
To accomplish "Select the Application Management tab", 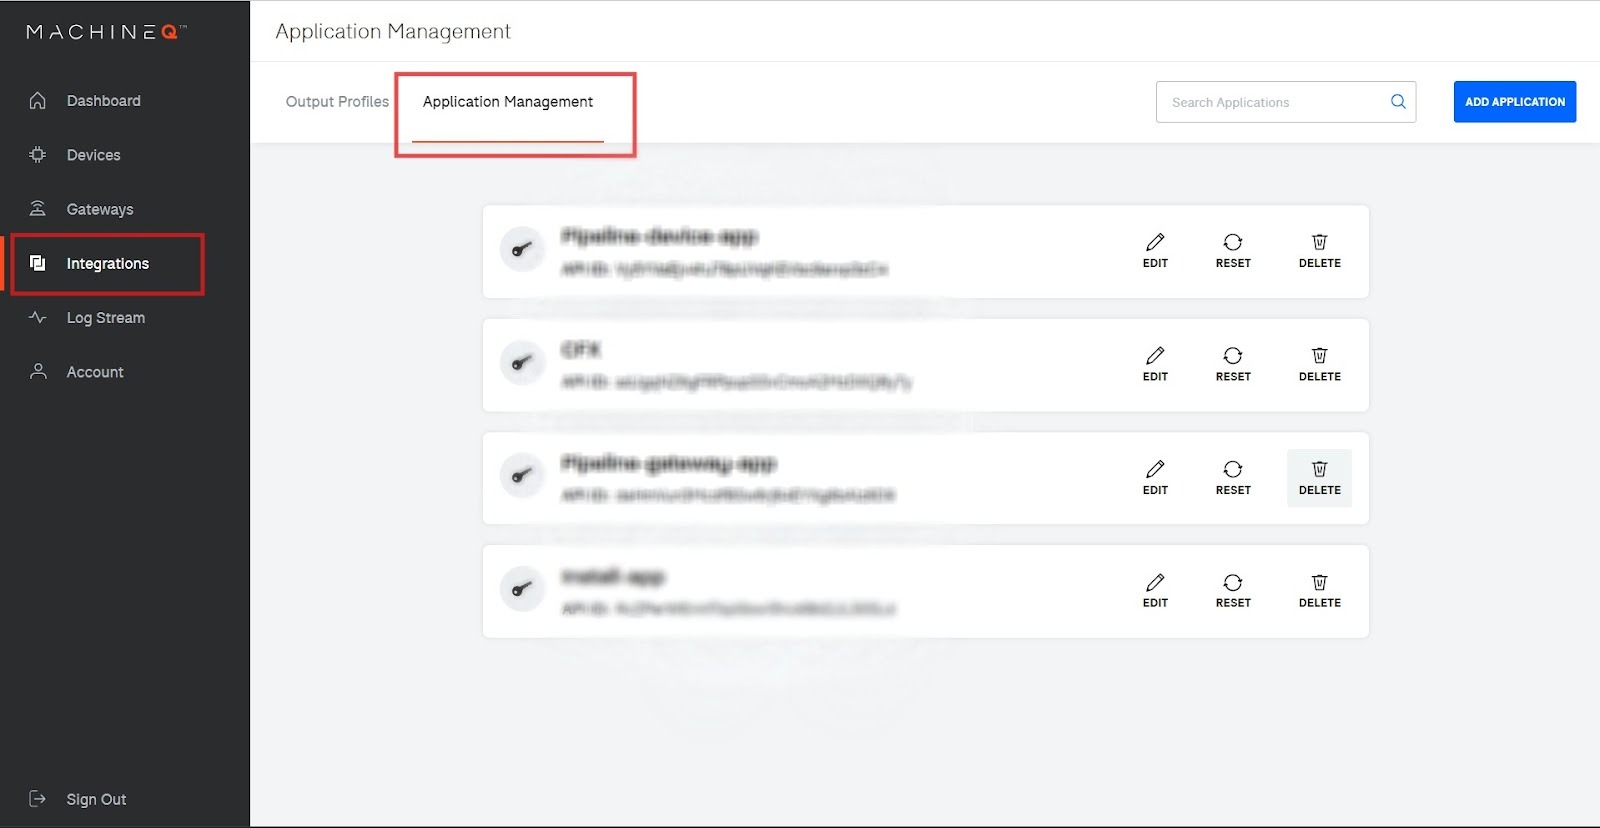I will pyautogui.click(x=507, y=102).
